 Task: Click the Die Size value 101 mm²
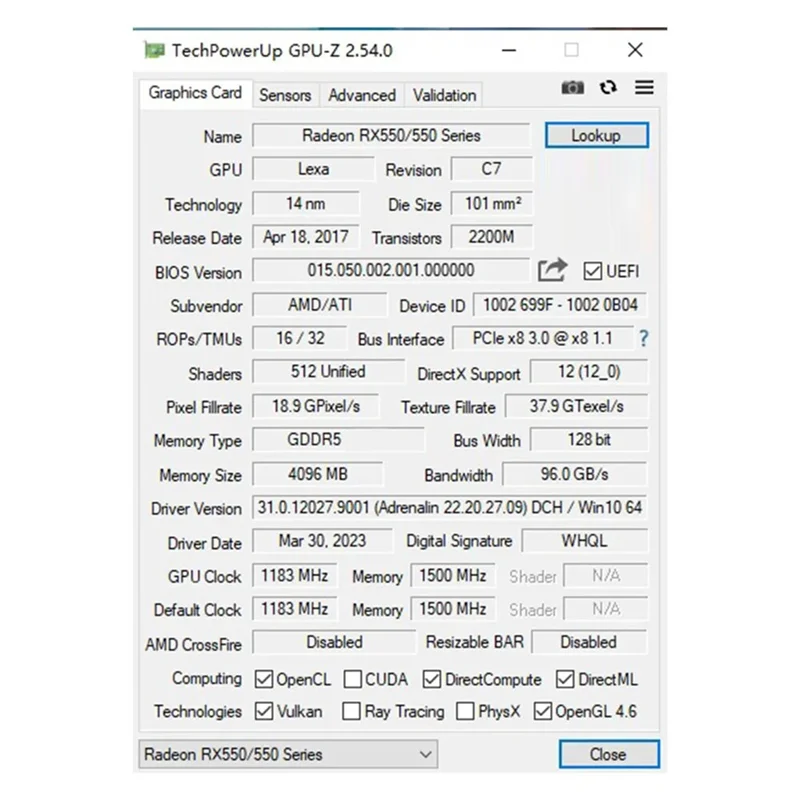[x=492, y=204]
